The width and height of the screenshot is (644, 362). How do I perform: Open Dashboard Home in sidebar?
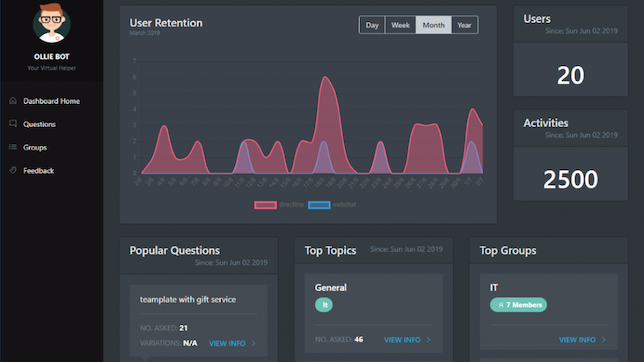pyautogui.click(x=51, y=101)
